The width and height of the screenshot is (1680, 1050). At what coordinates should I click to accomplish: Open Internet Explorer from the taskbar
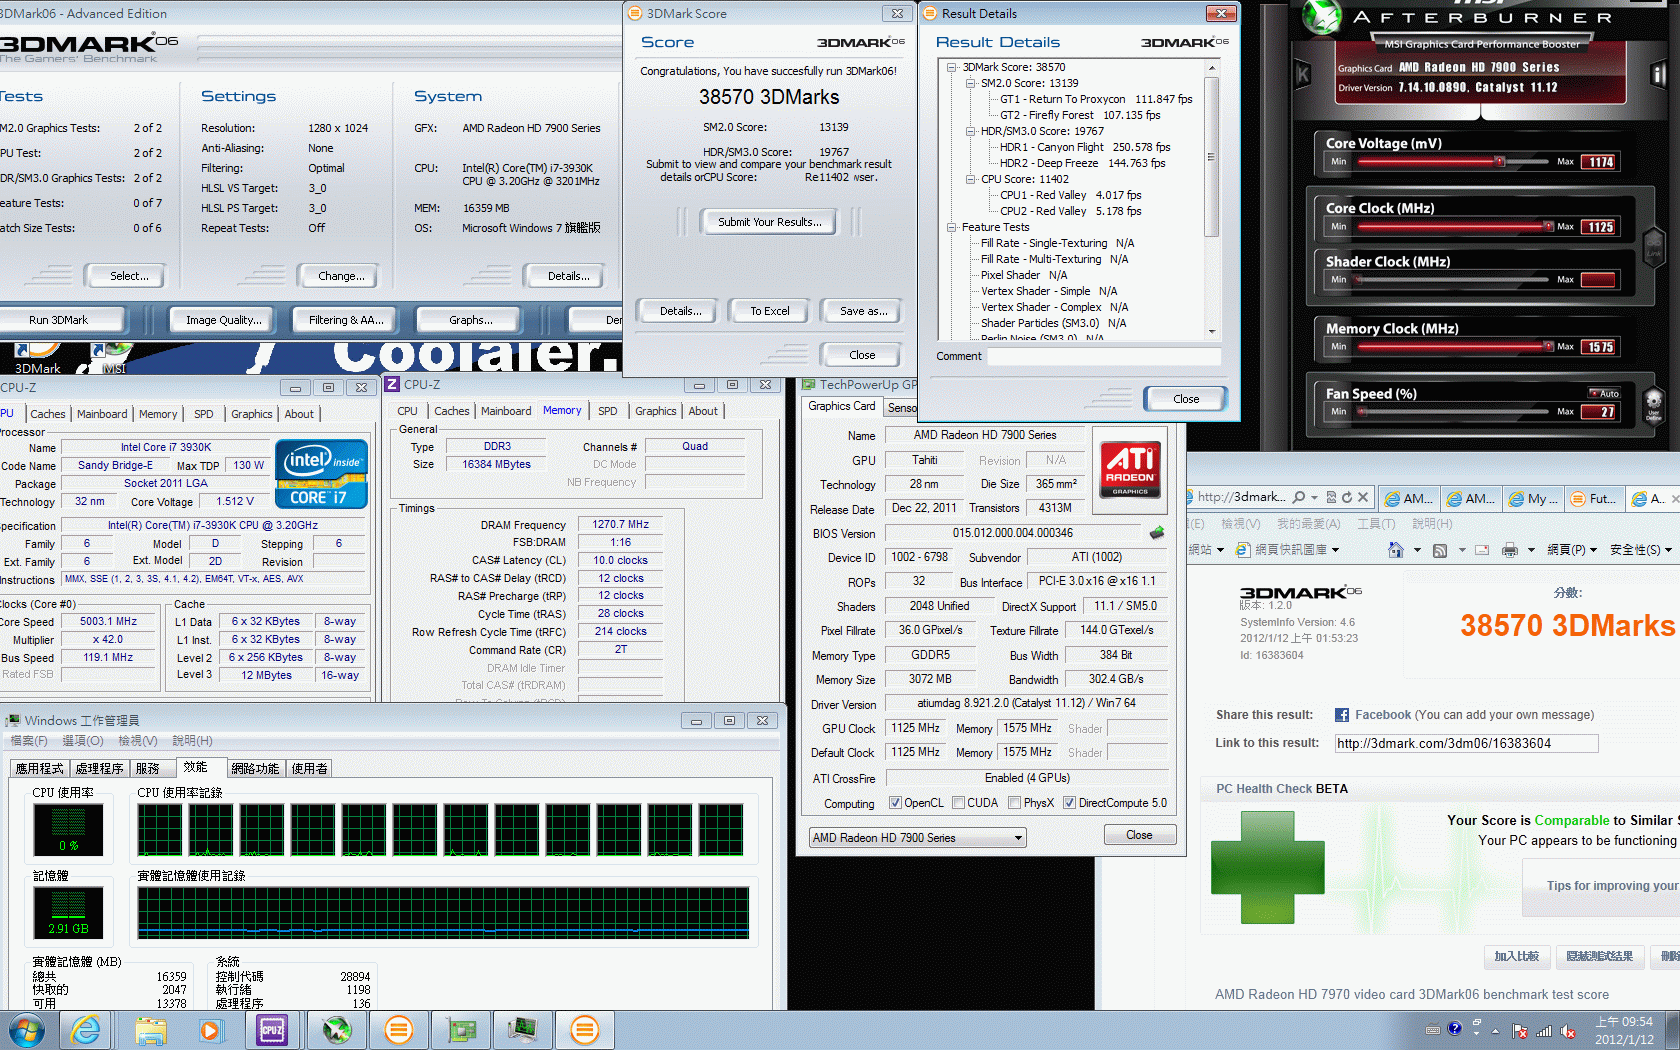click(86, 1030)
